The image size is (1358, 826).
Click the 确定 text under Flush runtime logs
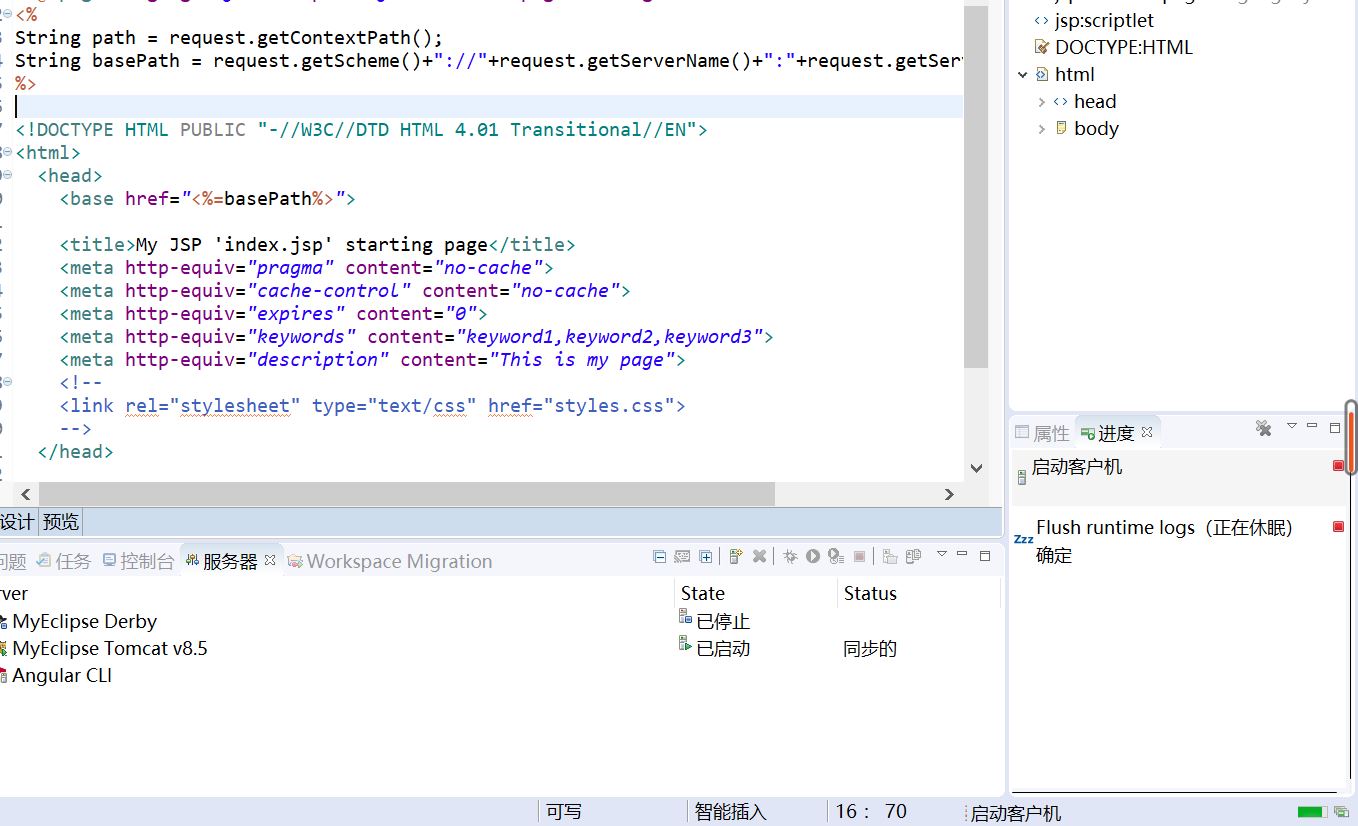tap(1054, 555)
